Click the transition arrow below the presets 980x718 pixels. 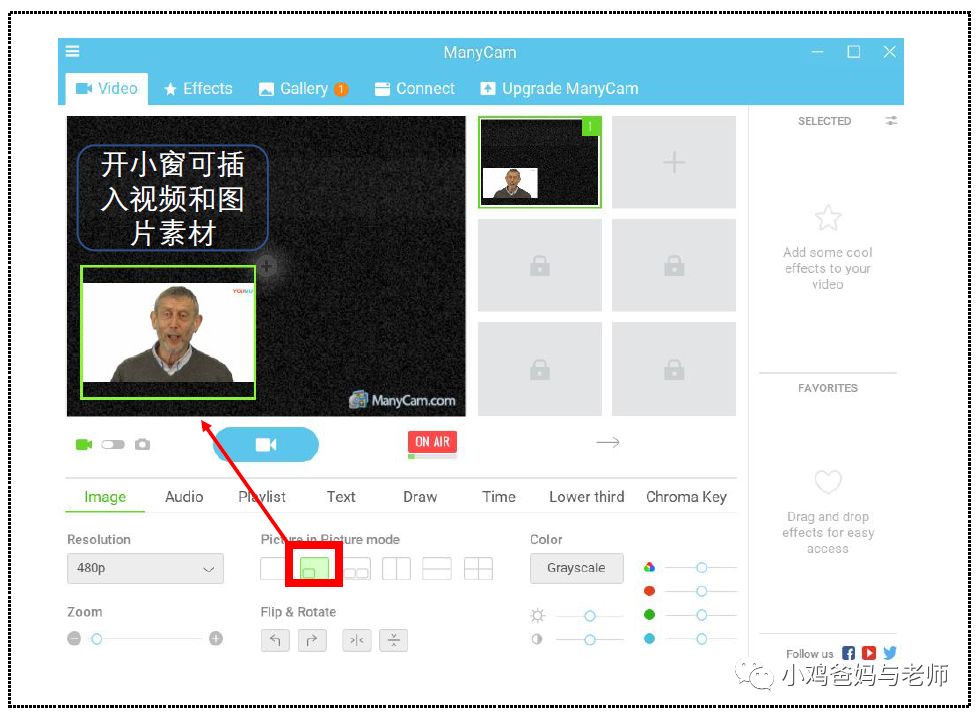[x=608, y=442]
